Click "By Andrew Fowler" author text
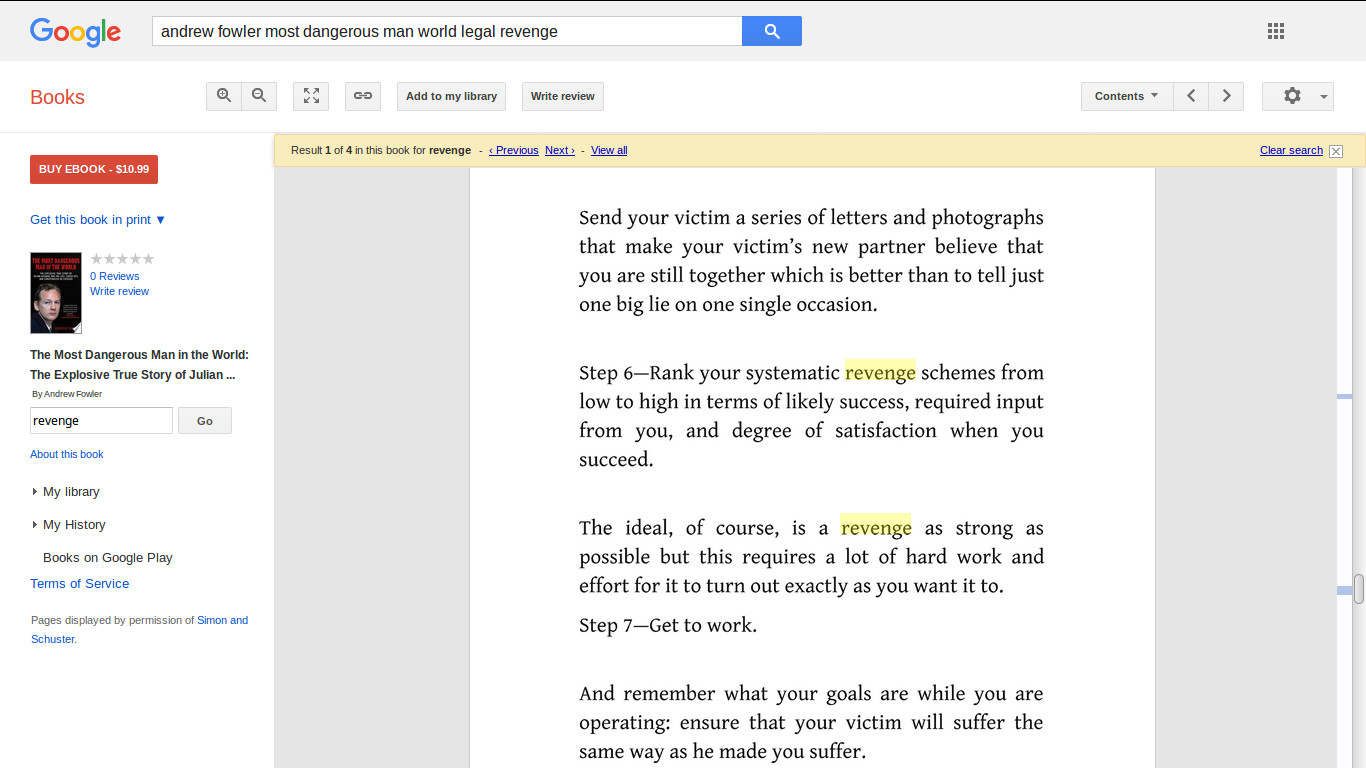This screenshot has width=1366, height=768. [67, 394]
